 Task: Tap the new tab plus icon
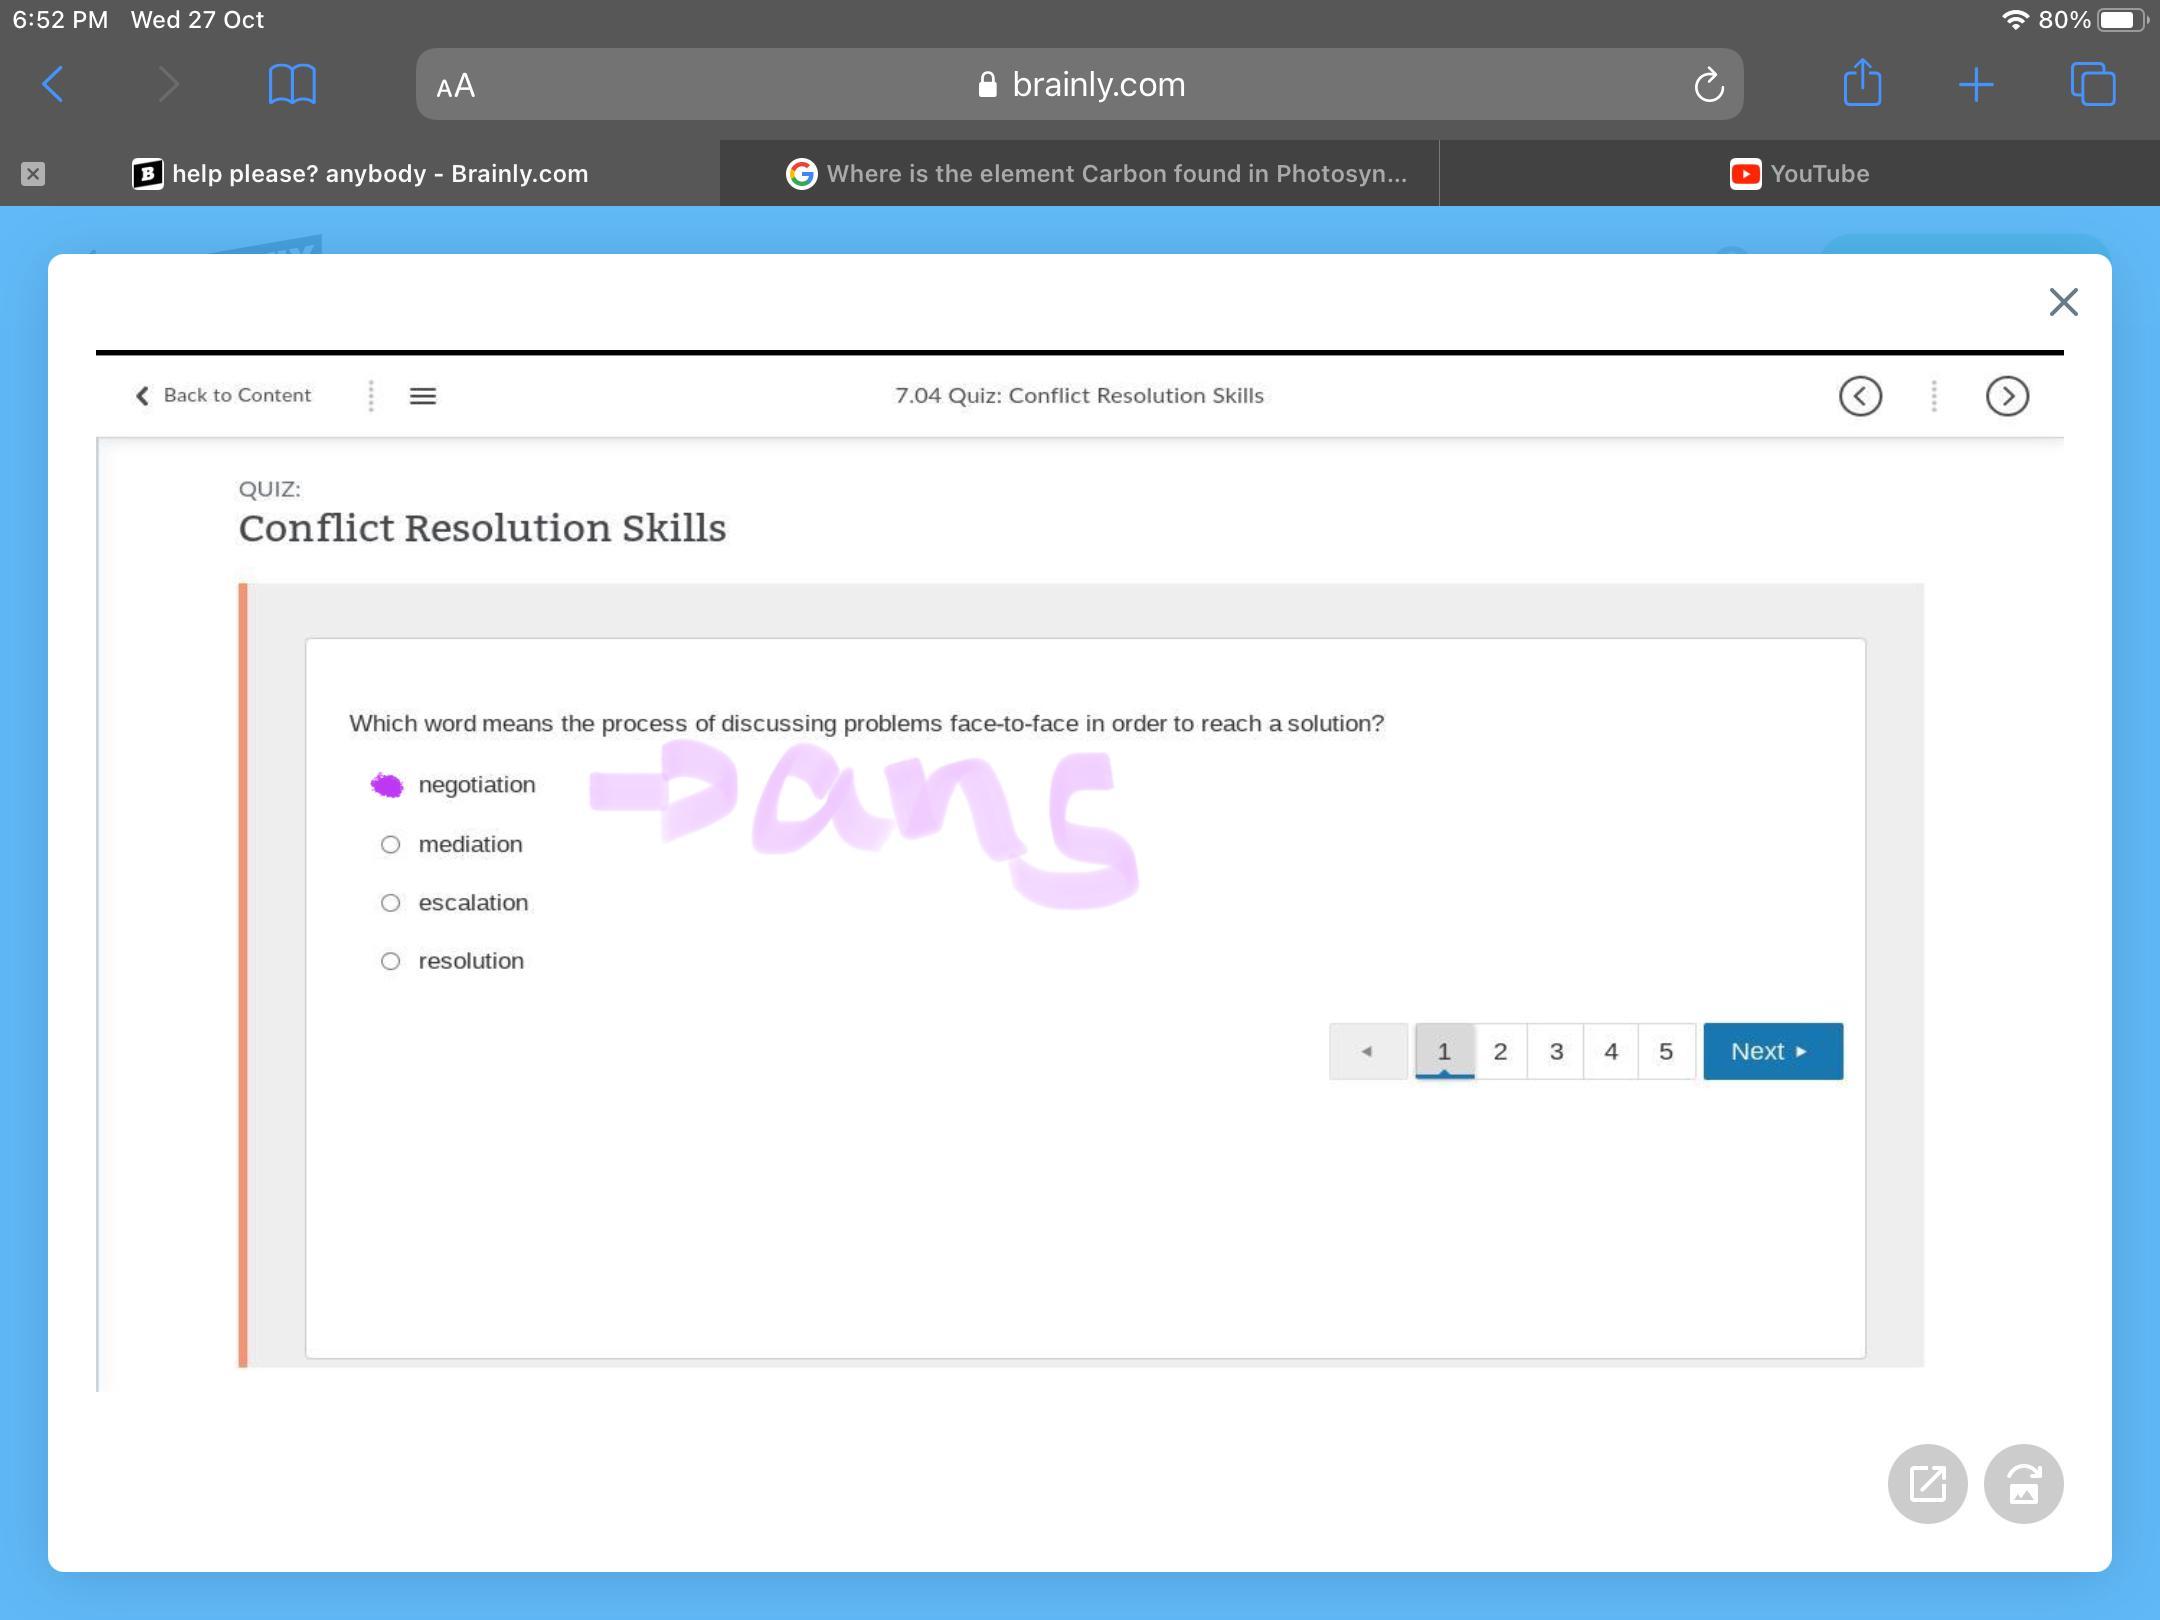(1975, 85)
